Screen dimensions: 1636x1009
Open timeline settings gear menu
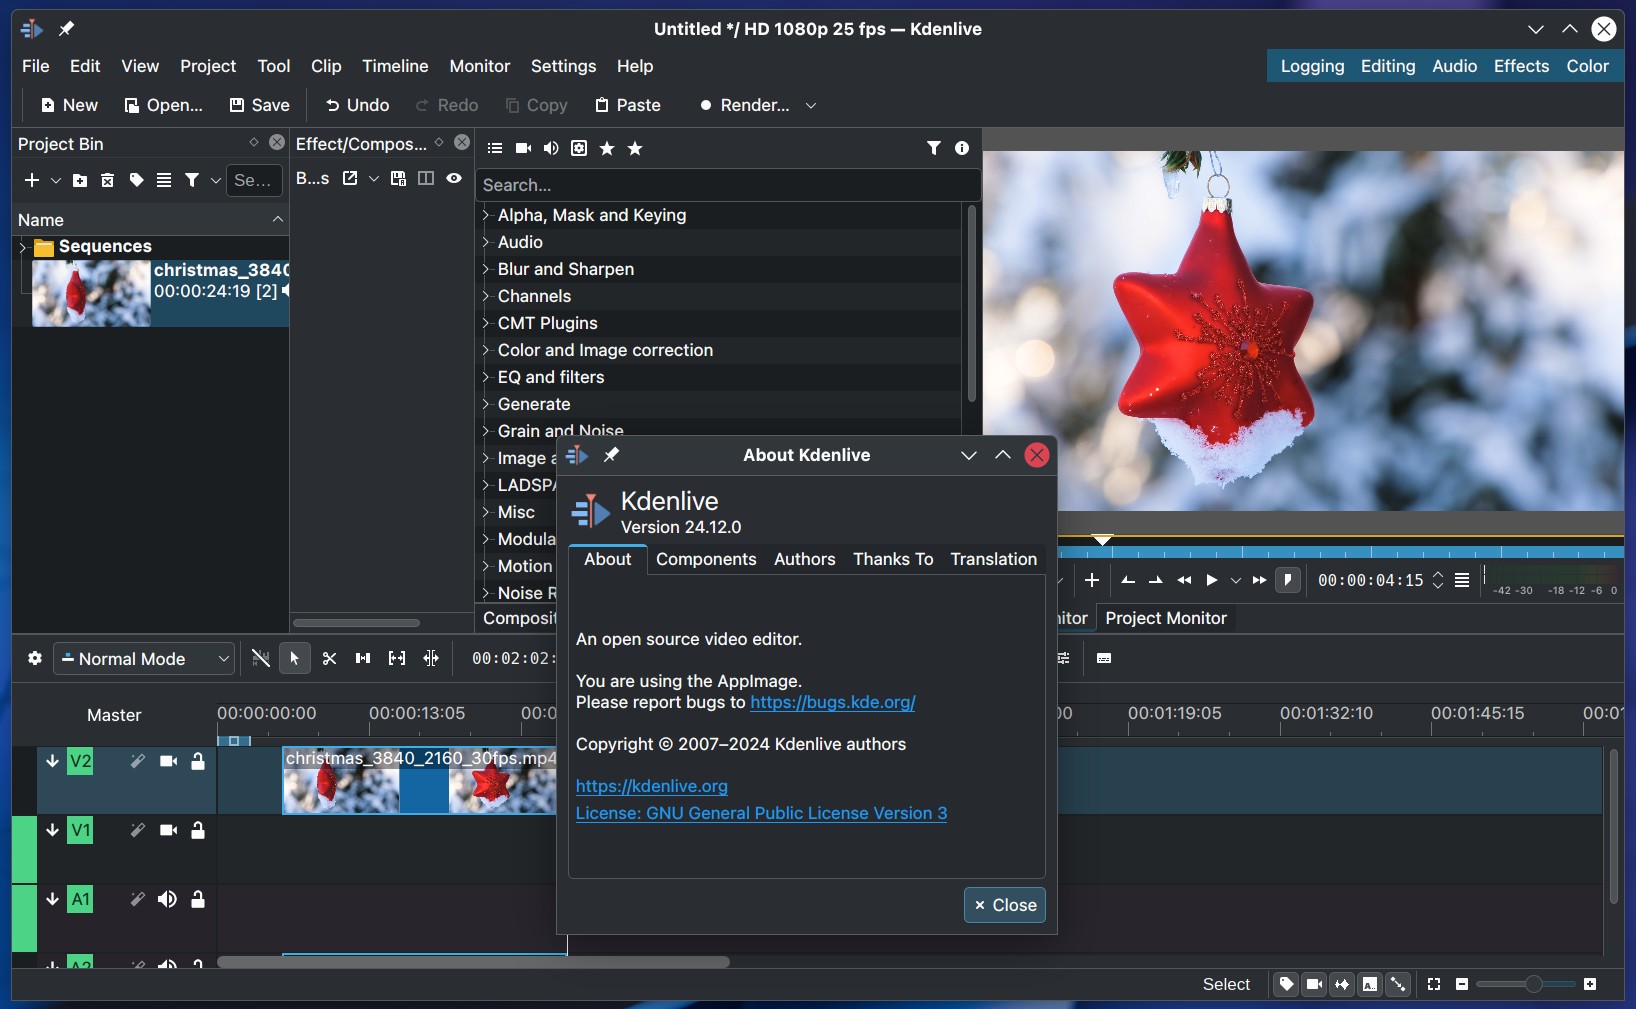(x=35, y=658)
